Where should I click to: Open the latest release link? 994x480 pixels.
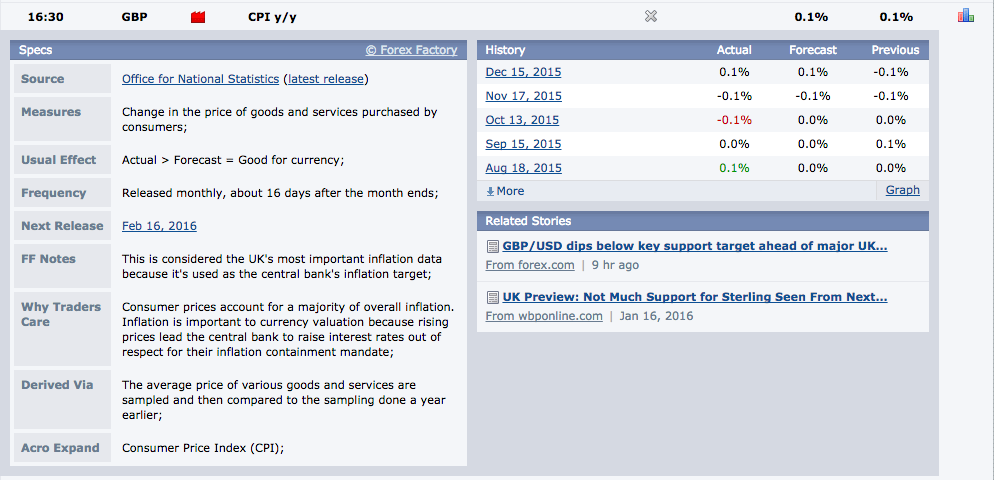(x=326, y=79)
